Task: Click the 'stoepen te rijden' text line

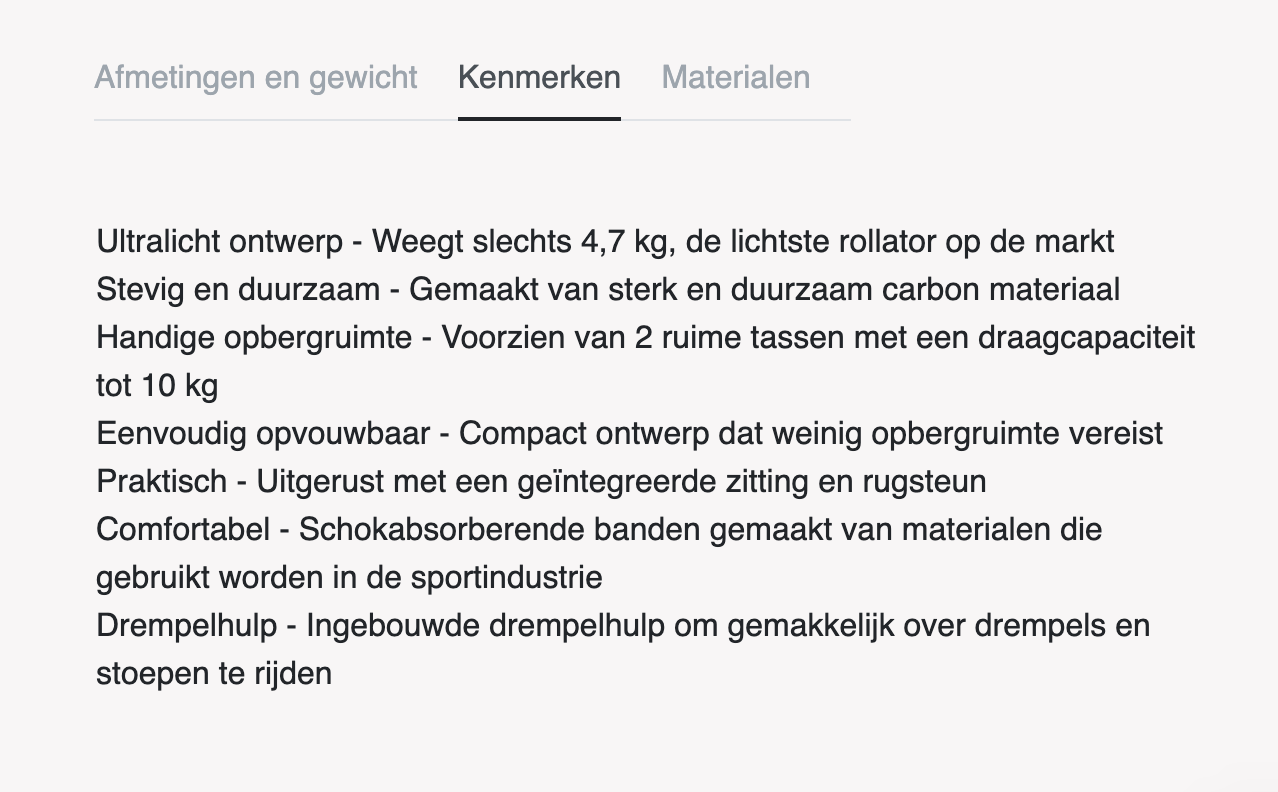Action: (x=214, y=673)
